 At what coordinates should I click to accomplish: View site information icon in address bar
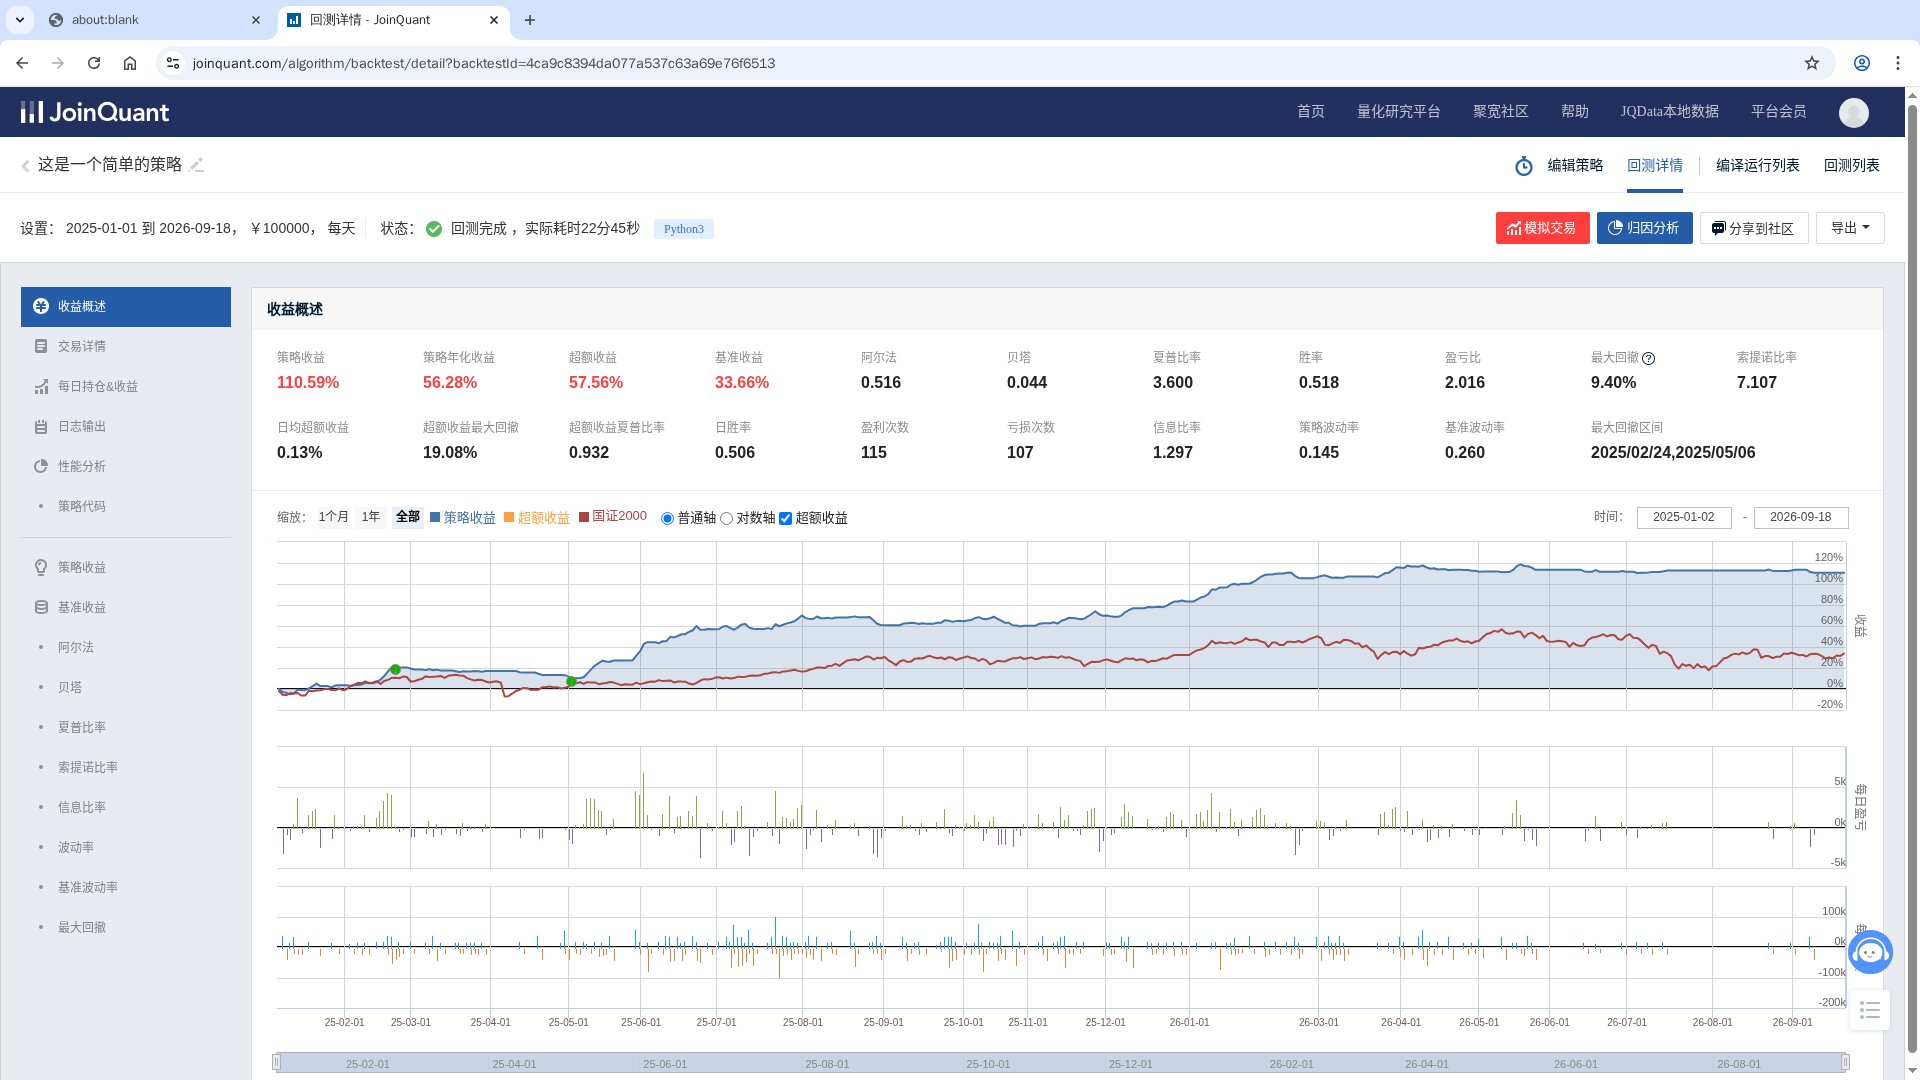click(x=173, y=63)
